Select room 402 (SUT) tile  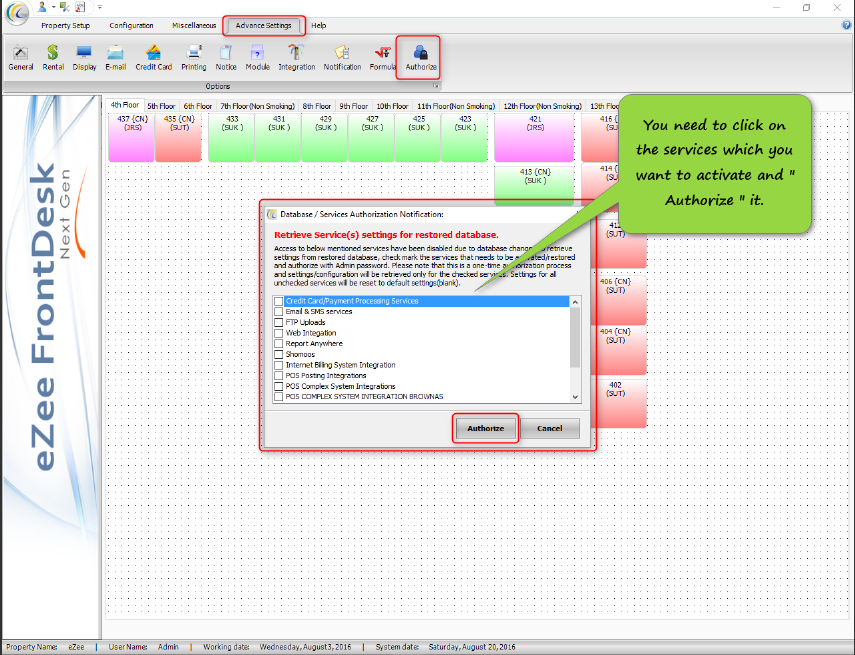point(621,404)
